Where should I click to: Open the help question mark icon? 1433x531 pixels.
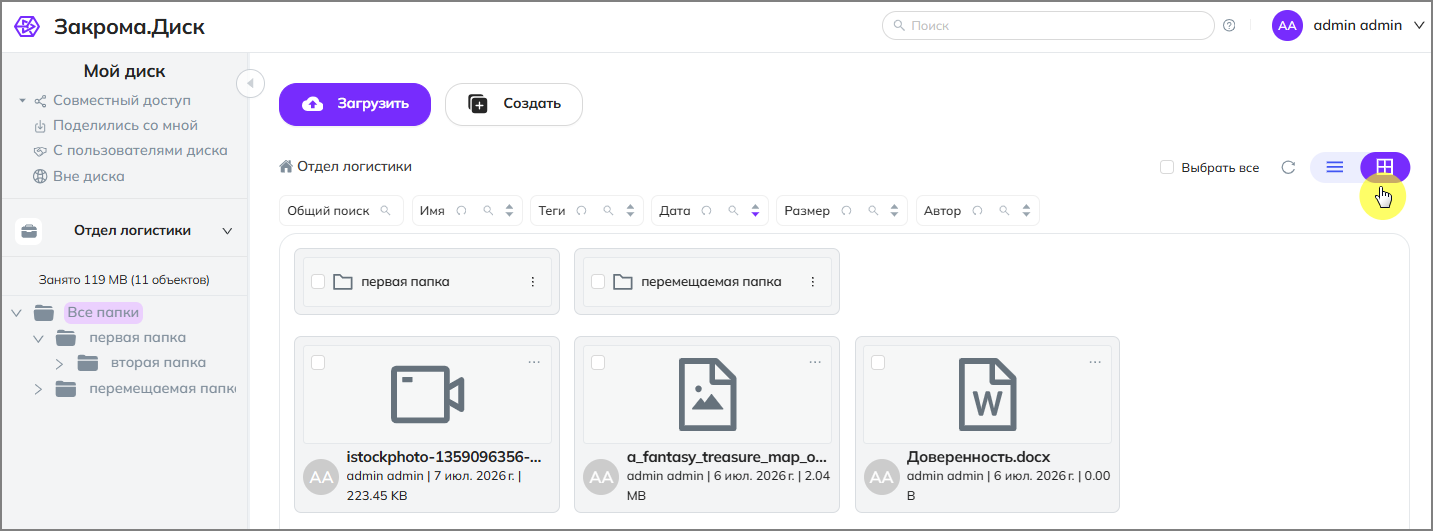point(1229,25)
